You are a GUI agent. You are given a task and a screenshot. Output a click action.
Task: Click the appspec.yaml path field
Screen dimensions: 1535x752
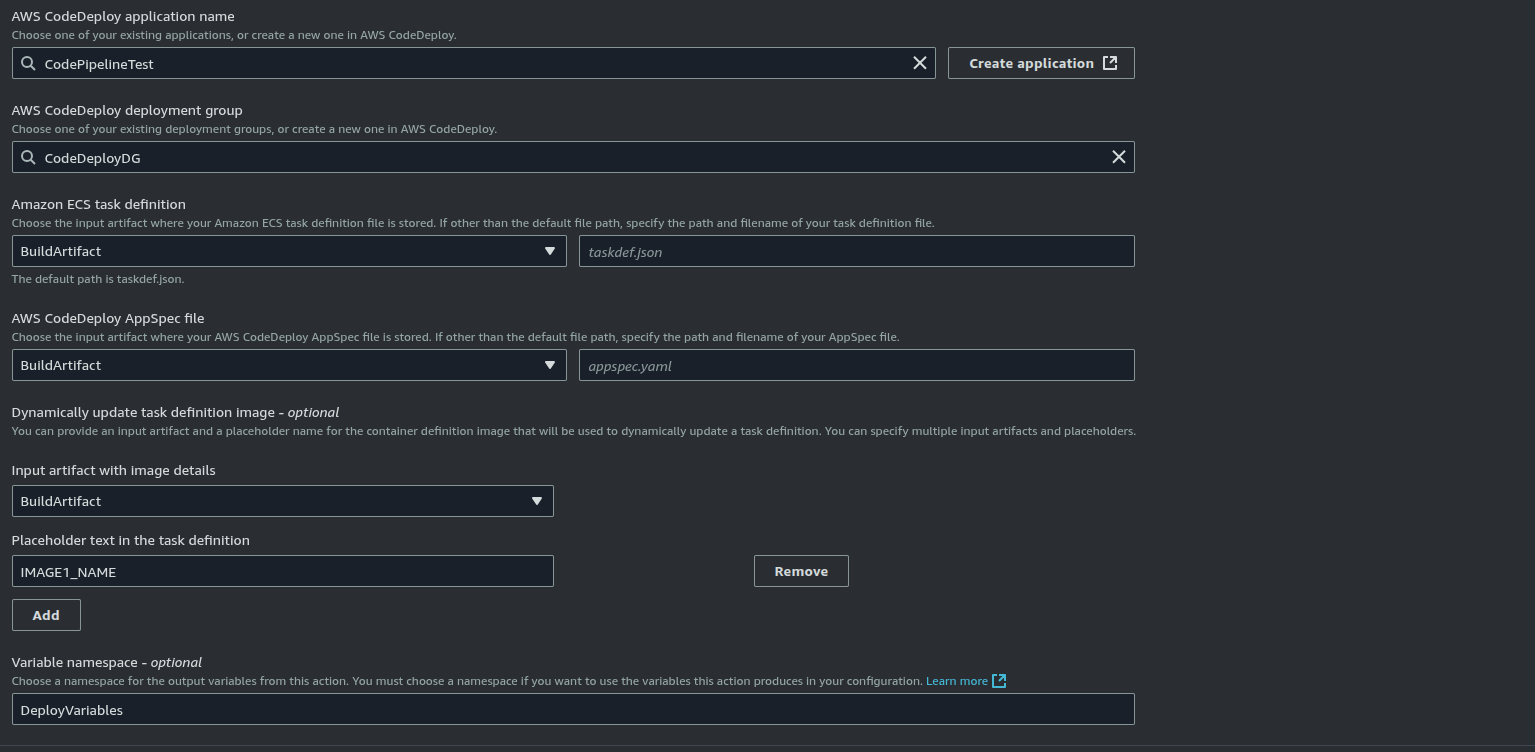tap(857, 365)
